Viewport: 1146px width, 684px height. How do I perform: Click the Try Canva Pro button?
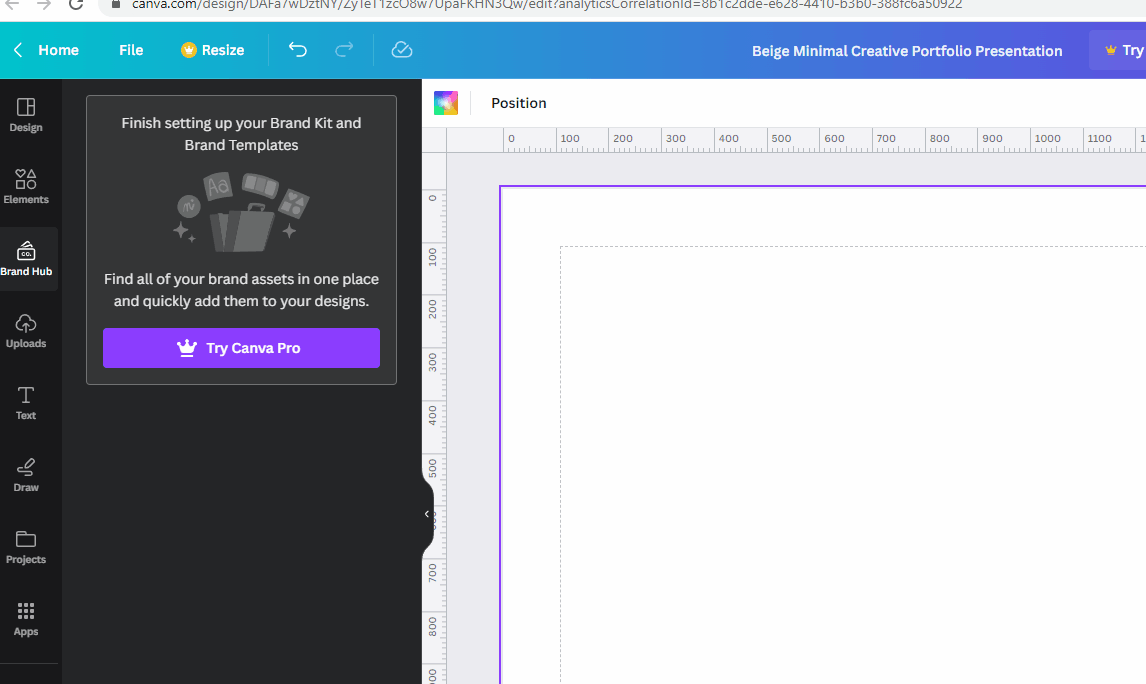pyautogui.click(x=241, y=347)
